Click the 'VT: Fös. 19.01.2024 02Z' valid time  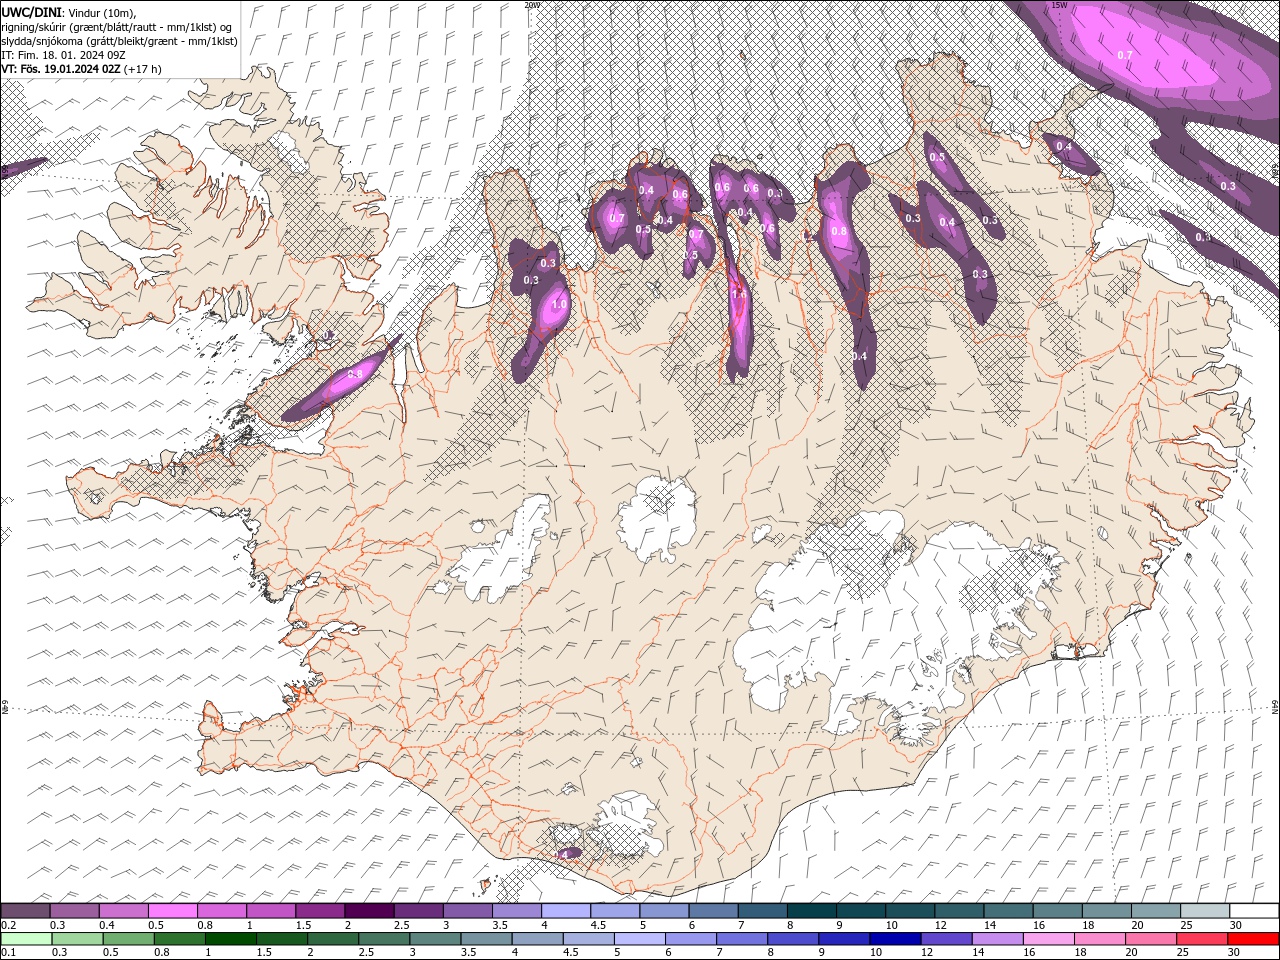coord(61,69)
